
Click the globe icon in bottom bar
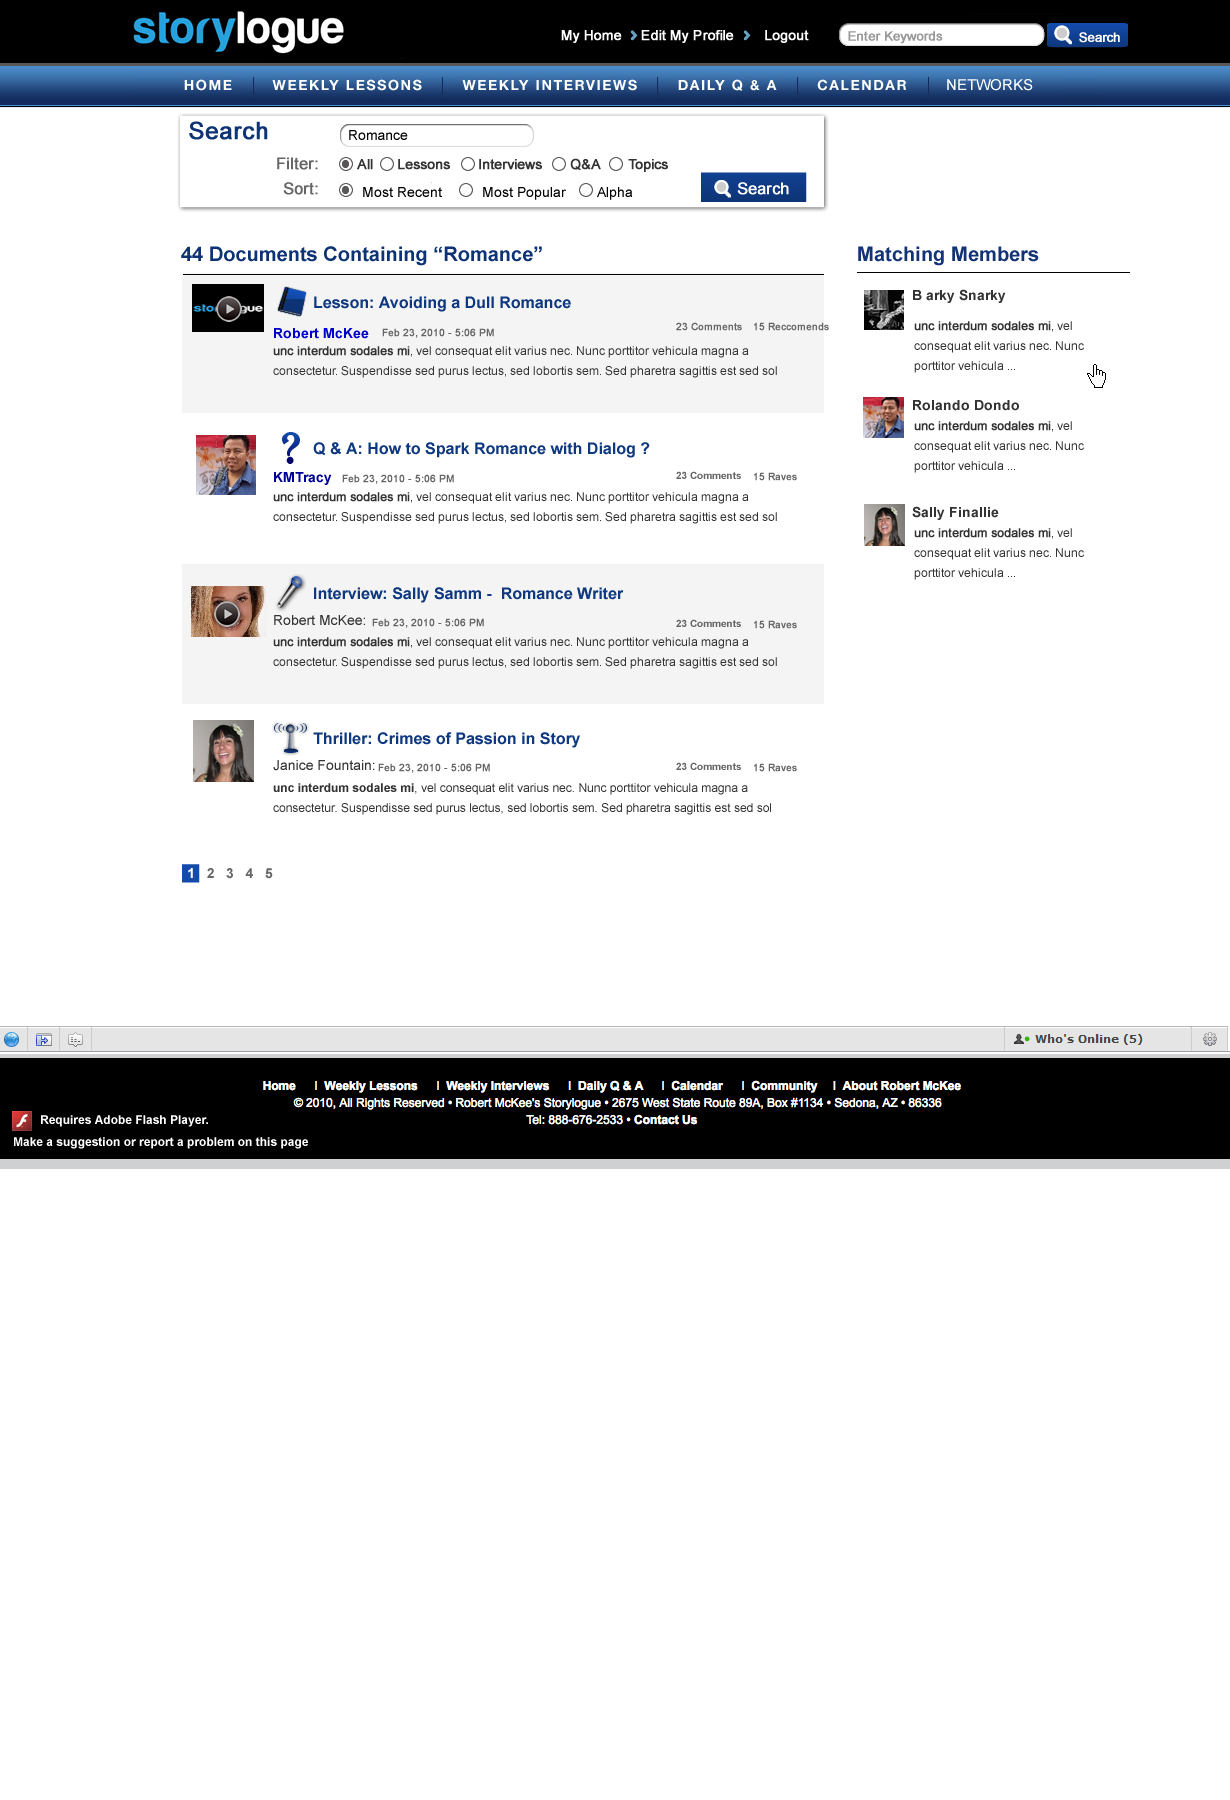pos(12,1039)
